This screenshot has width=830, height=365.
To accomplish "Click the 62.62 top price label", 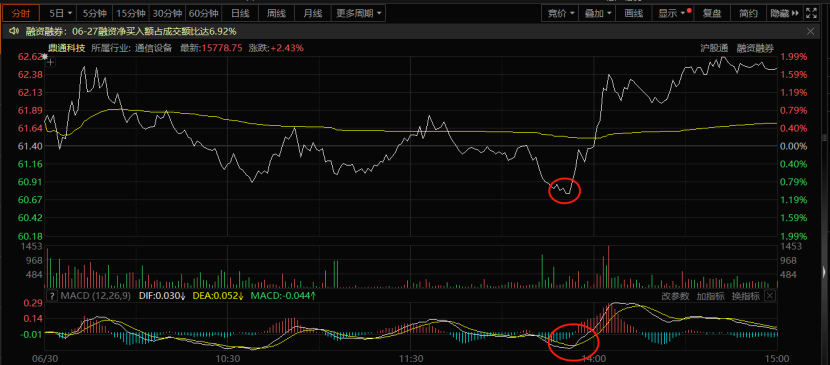I will click(x=30, y=57).
